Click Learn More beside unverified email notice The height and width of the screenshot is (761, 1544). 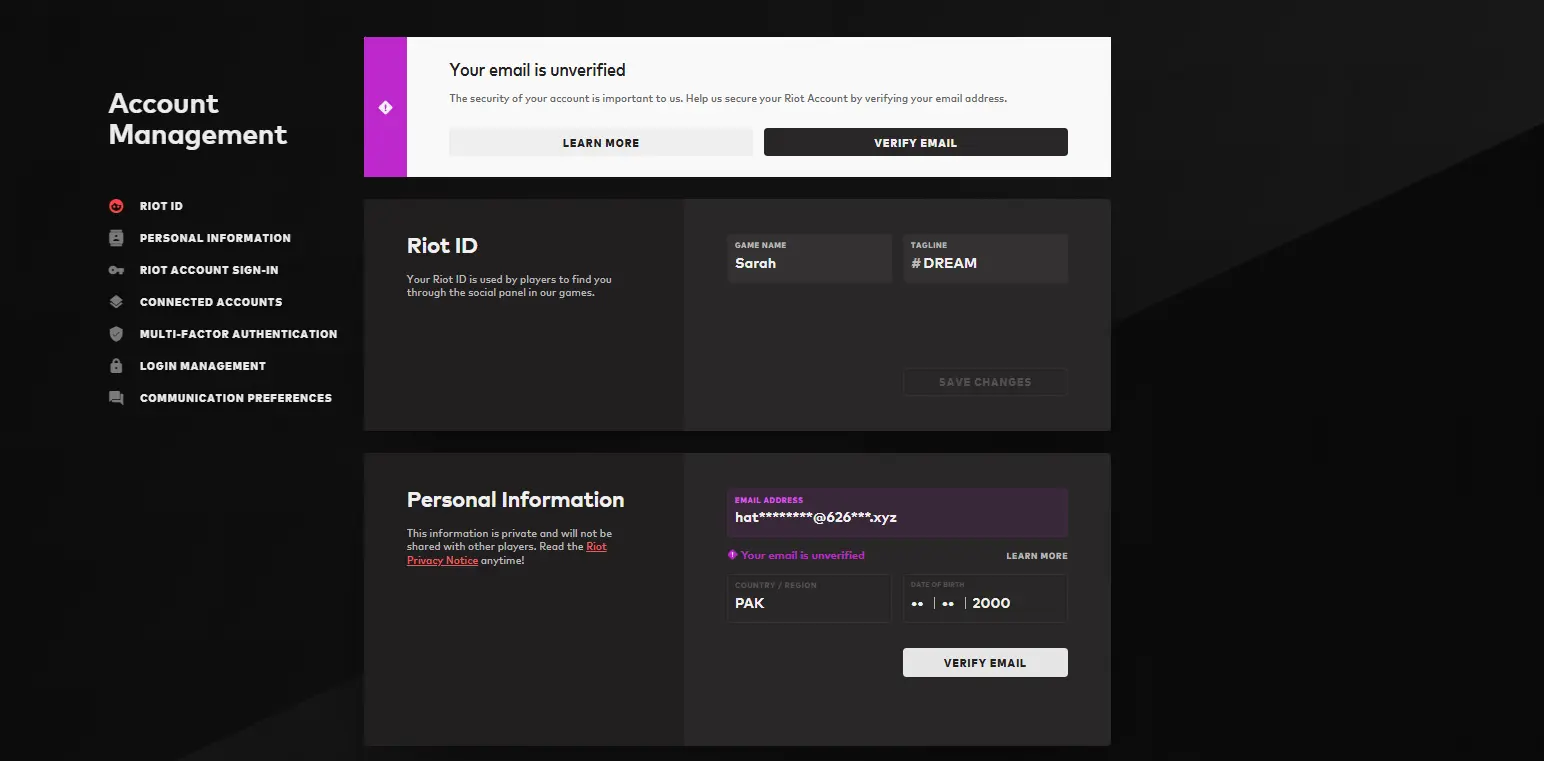click(1036, 556)
